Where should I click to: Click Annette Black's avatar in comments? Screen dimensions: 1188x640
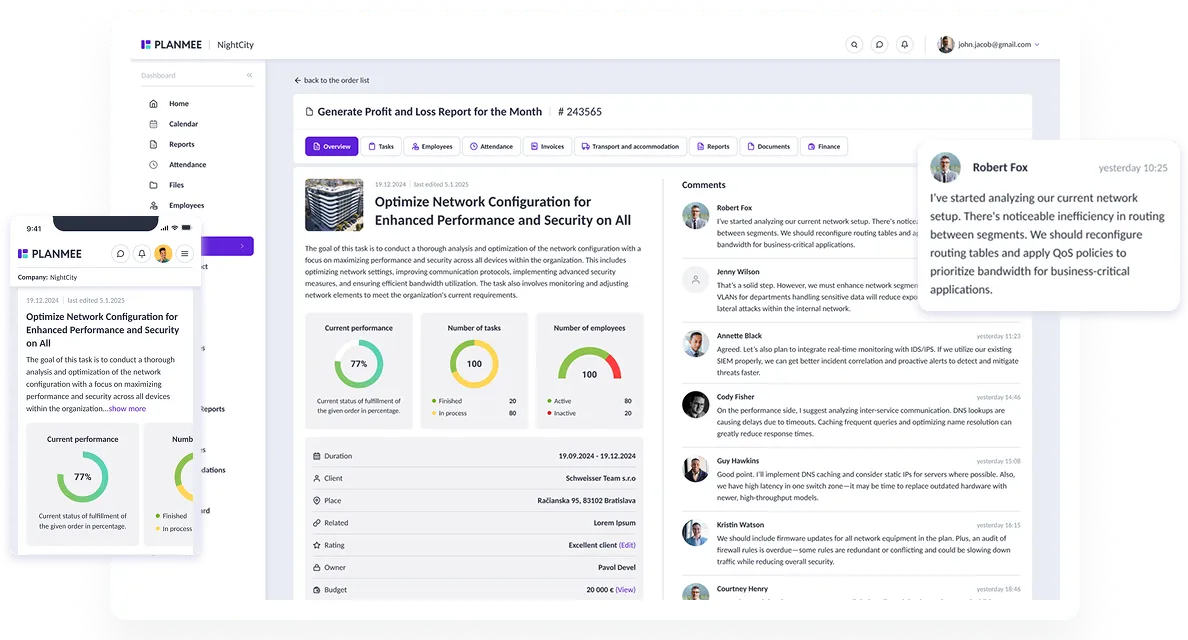(x=696, y=344)
